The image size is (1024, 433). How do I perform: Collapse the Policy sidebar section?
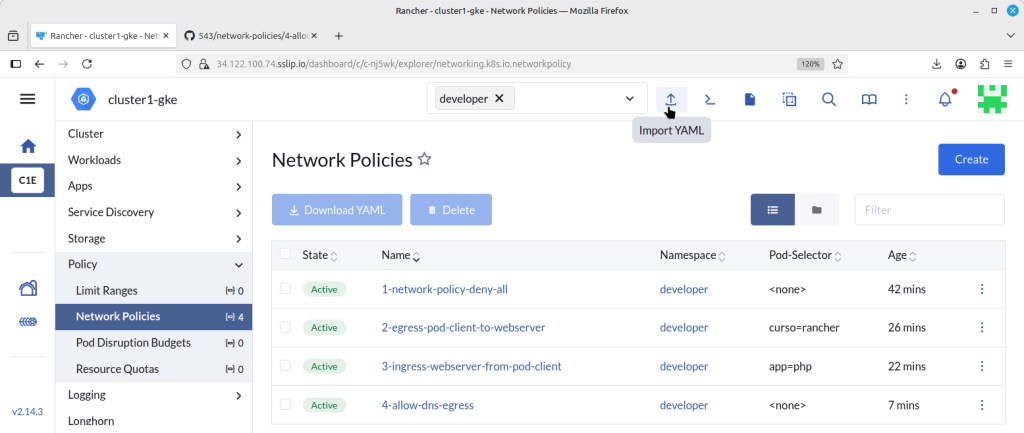point(155,265)
